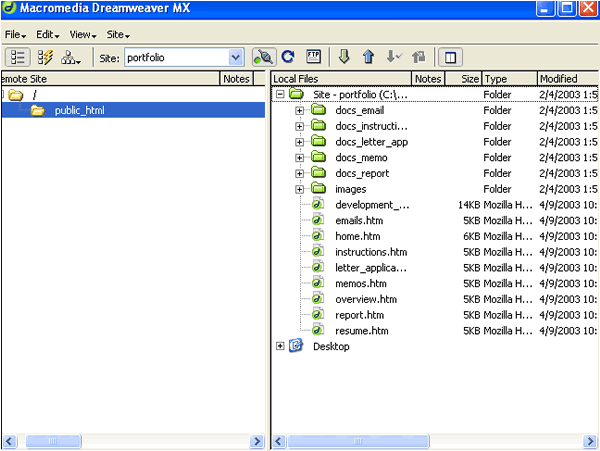The width and height of the screenshot is (600, 451).
Task: Open the Site portfolio dropdown
Action: (236, 58)
